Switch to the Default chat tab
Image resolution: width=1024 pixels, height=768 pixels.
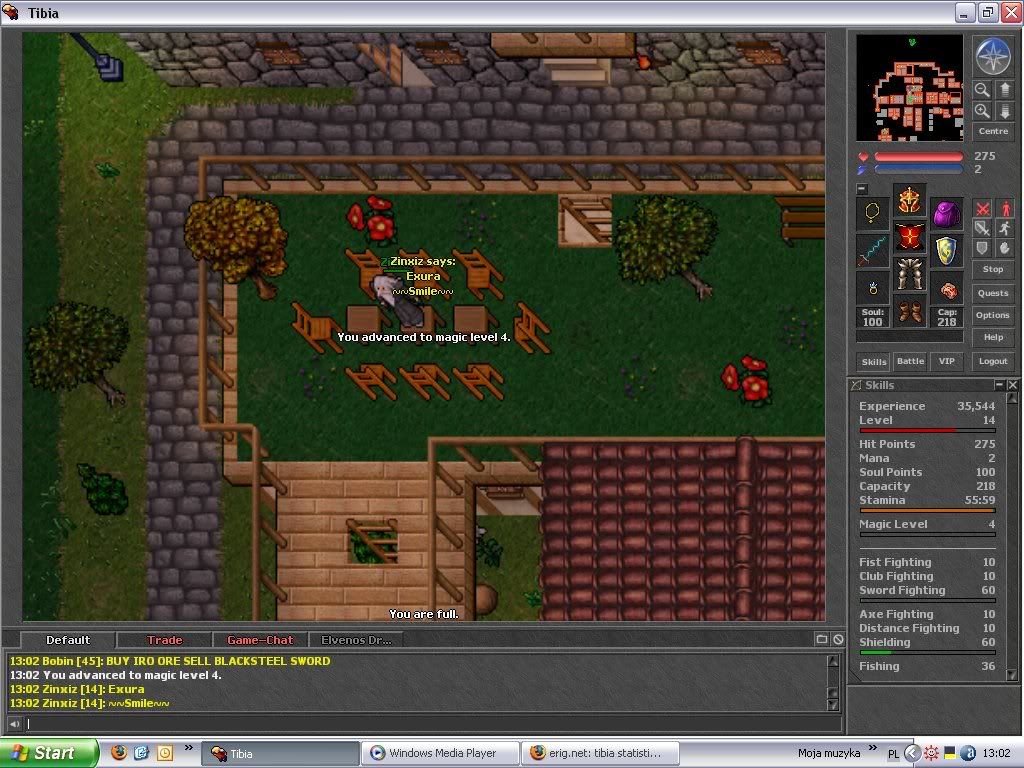pyautogui.click(x=68, y=640)
